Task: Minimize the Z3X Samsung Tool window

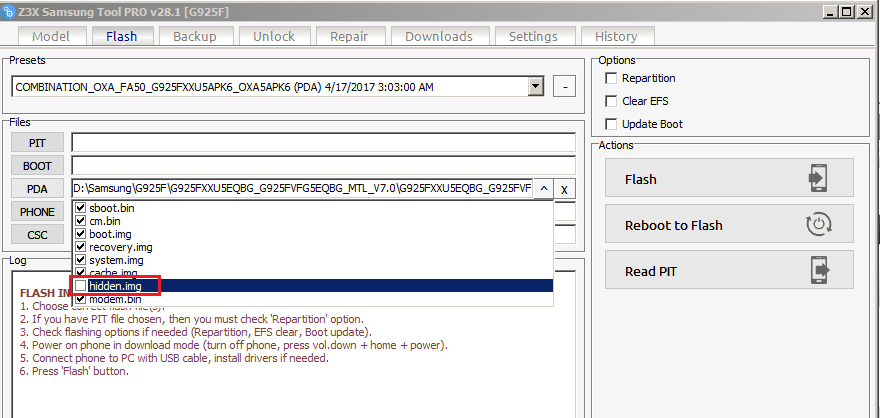Action: (x=831, y=11)
